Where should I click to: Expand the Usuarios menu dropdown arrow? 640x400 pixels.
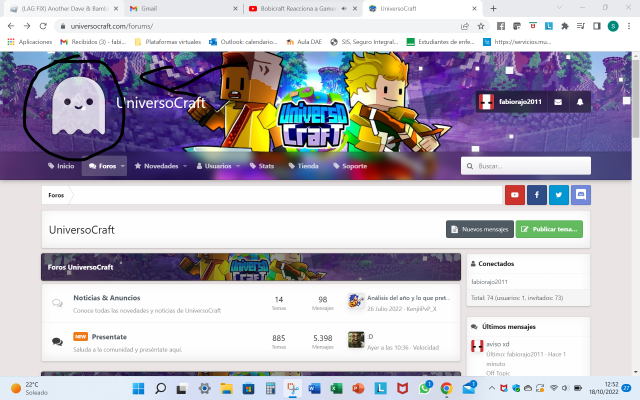(238, 166)
